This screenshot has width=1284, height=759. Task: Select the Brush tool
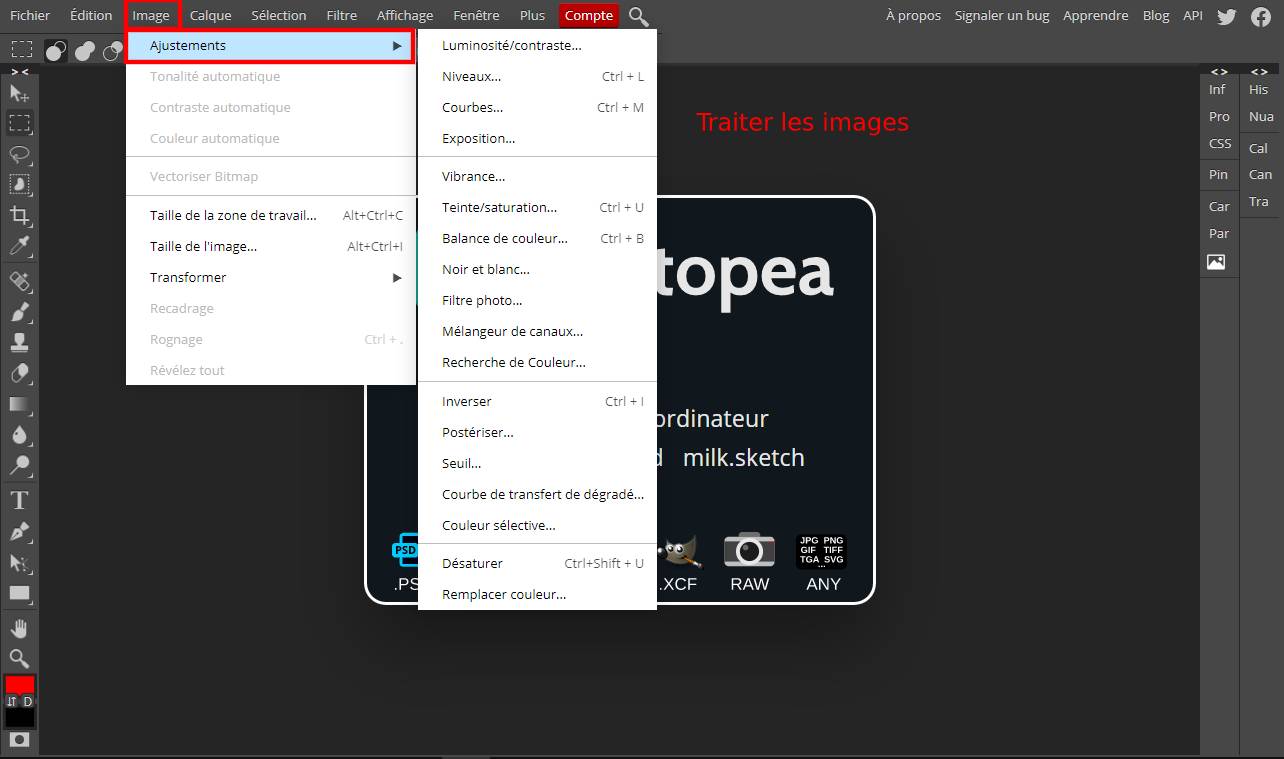click(x=19, y=312)
